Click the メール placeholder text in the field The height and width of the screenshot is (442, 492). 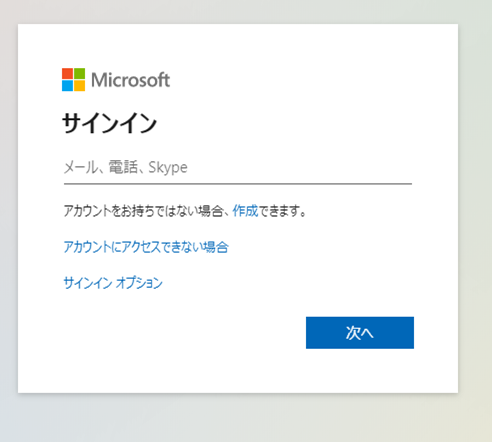(80, 167)
